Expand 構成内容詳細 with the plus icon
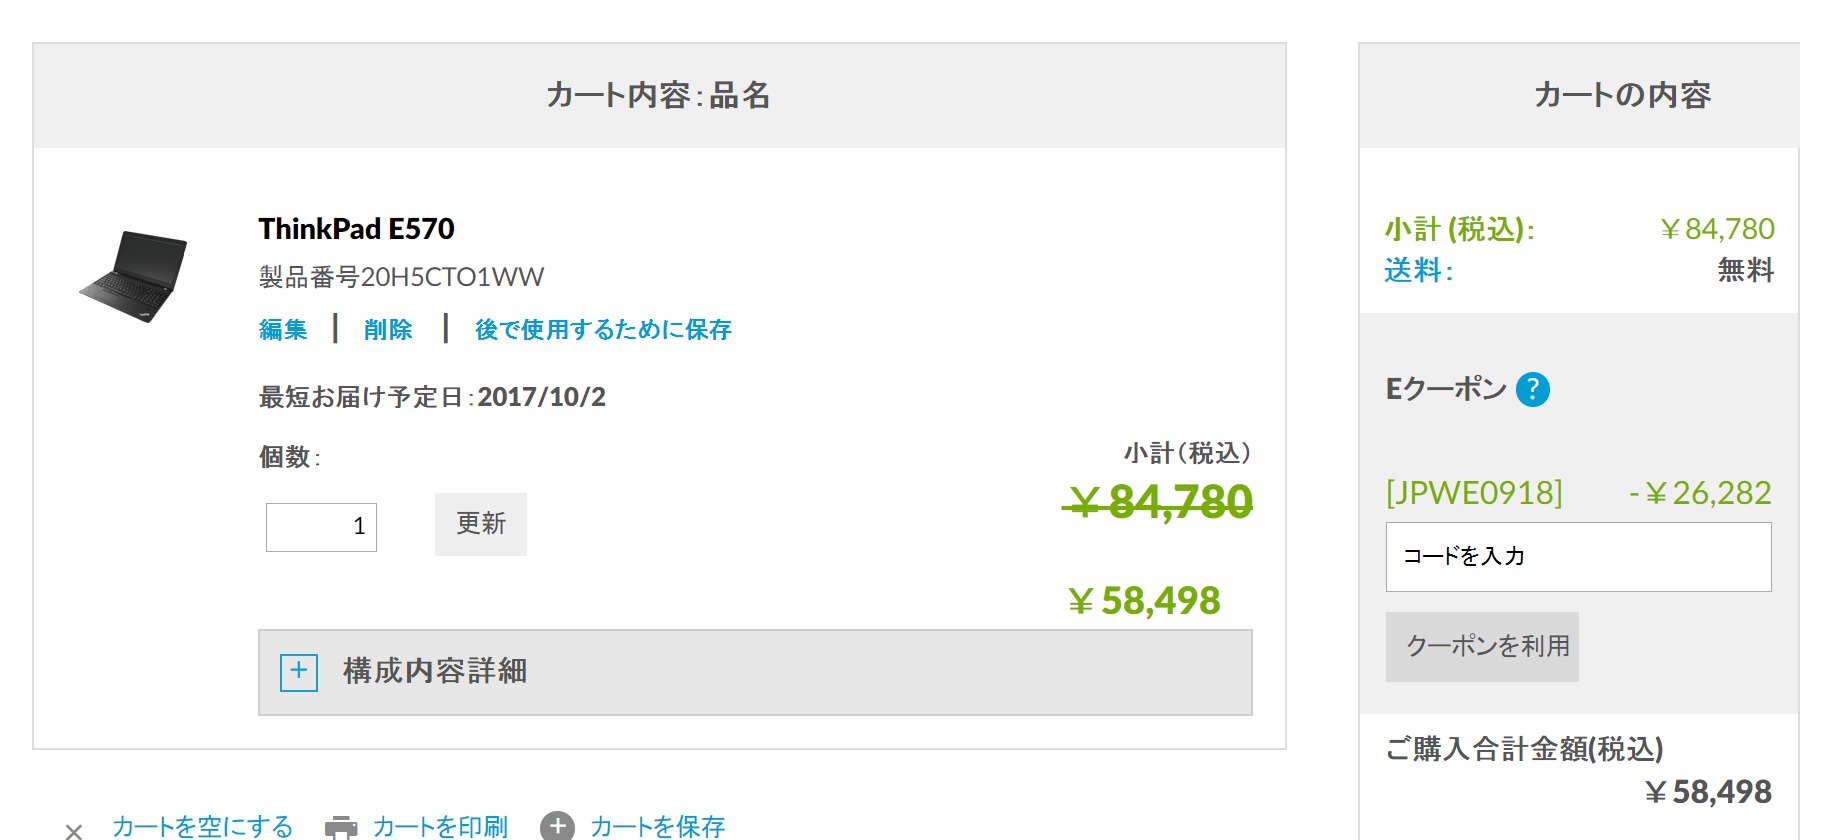The height and width of the screenshot is (840, 1848). pos(298,672)
